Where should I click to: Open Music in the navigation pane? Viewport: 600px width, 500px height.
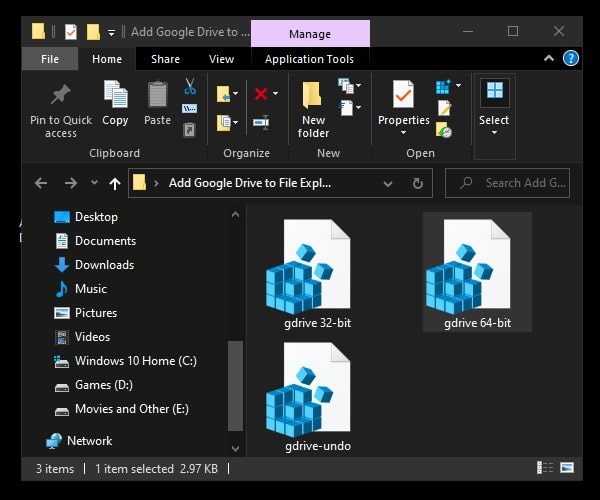click(x=80, y=289)
